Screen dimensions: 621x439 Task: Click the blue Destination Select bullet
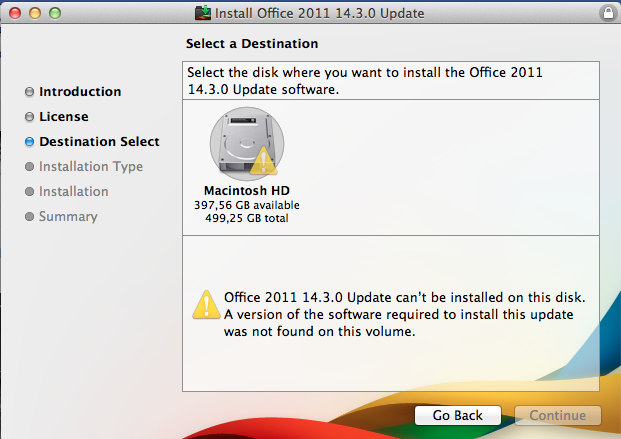(29, 142)
